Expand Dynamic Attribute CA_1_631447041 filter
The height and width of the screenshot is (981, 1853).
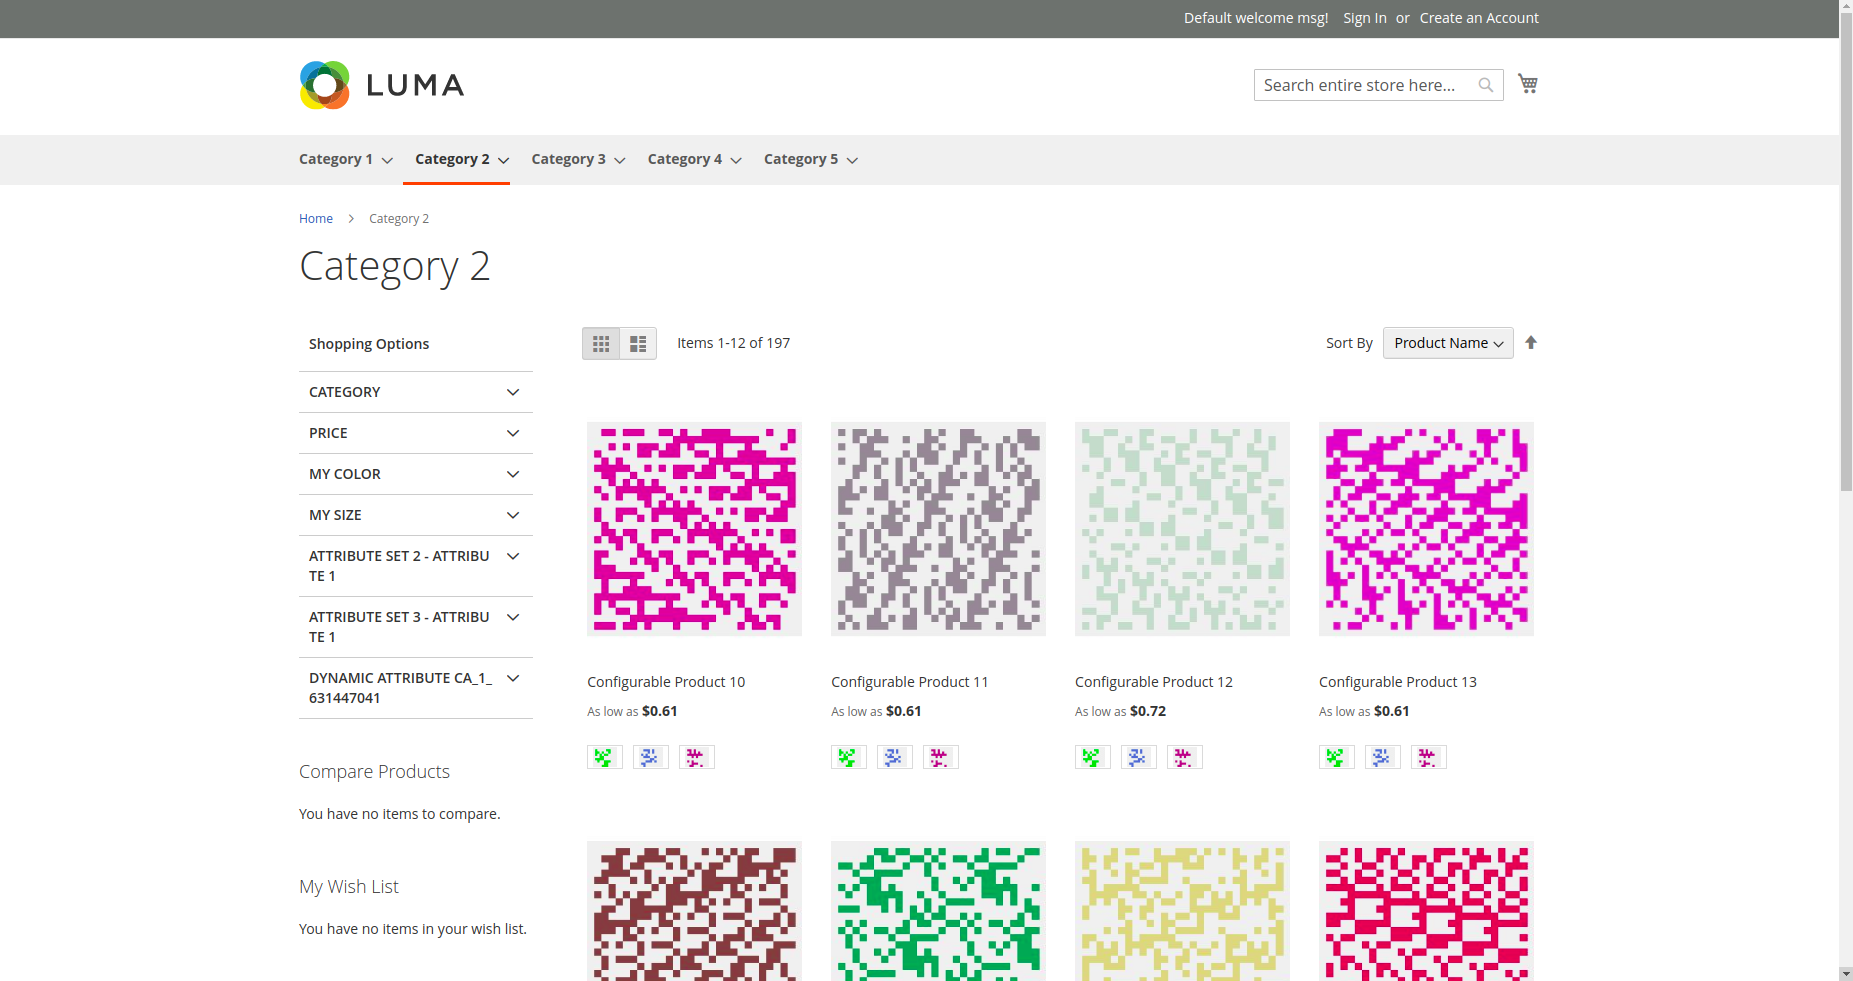[x=416, y=688]
